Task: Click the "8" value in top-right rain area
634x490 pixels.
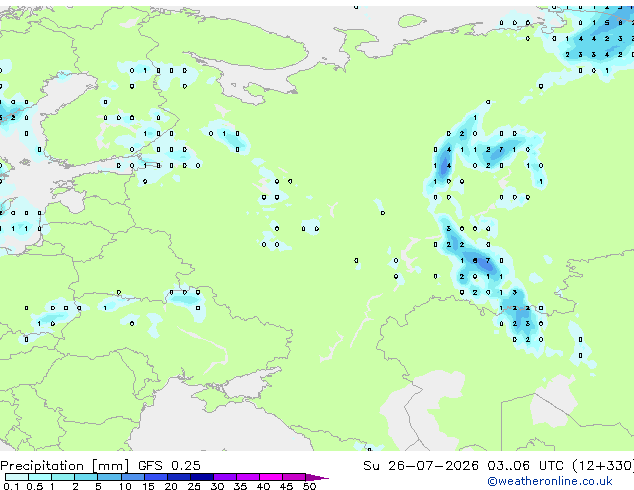Action: [620, 23]
